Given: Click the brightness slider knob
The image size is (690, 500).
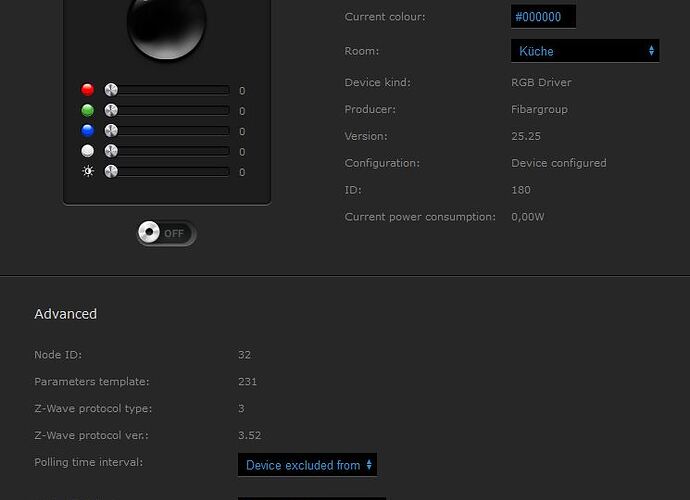Looking at the screenshot, I should (x=111, y=172).
